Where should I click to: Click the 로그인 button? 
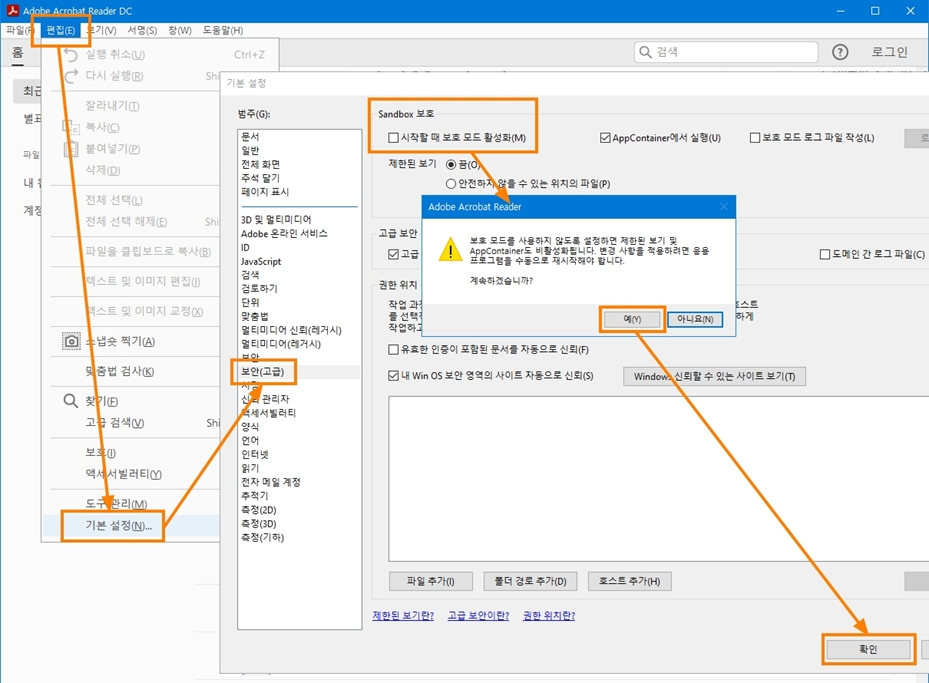(x=889, y=52)
